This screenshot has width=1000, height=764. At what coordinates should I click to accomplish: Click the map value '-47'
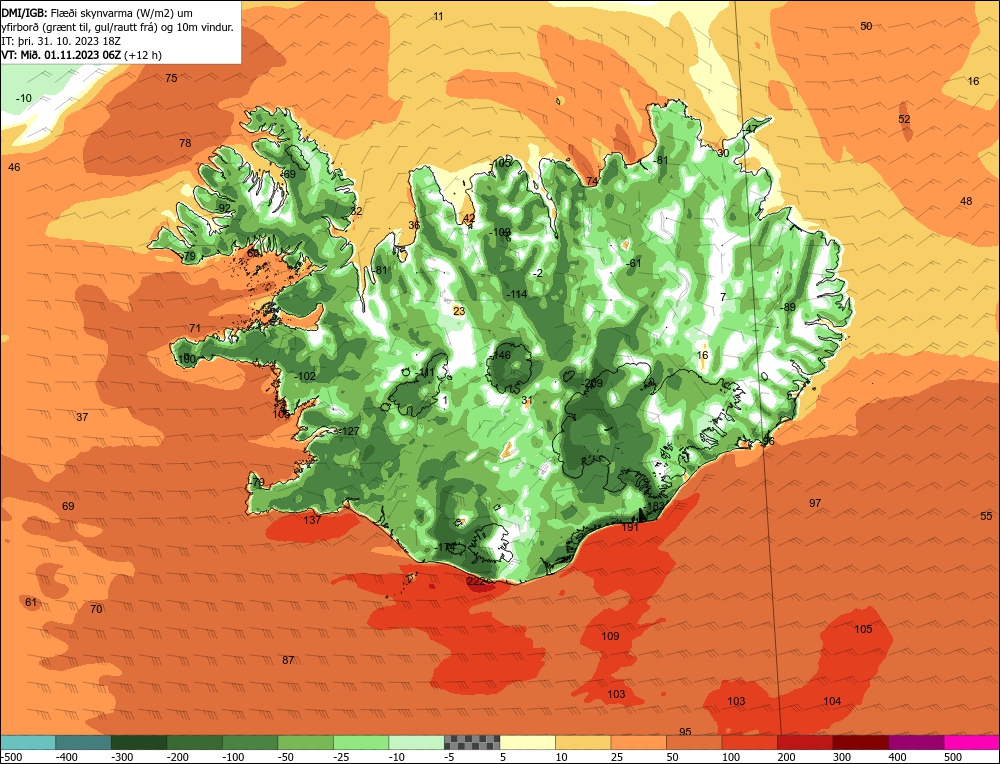click(750, 129)
